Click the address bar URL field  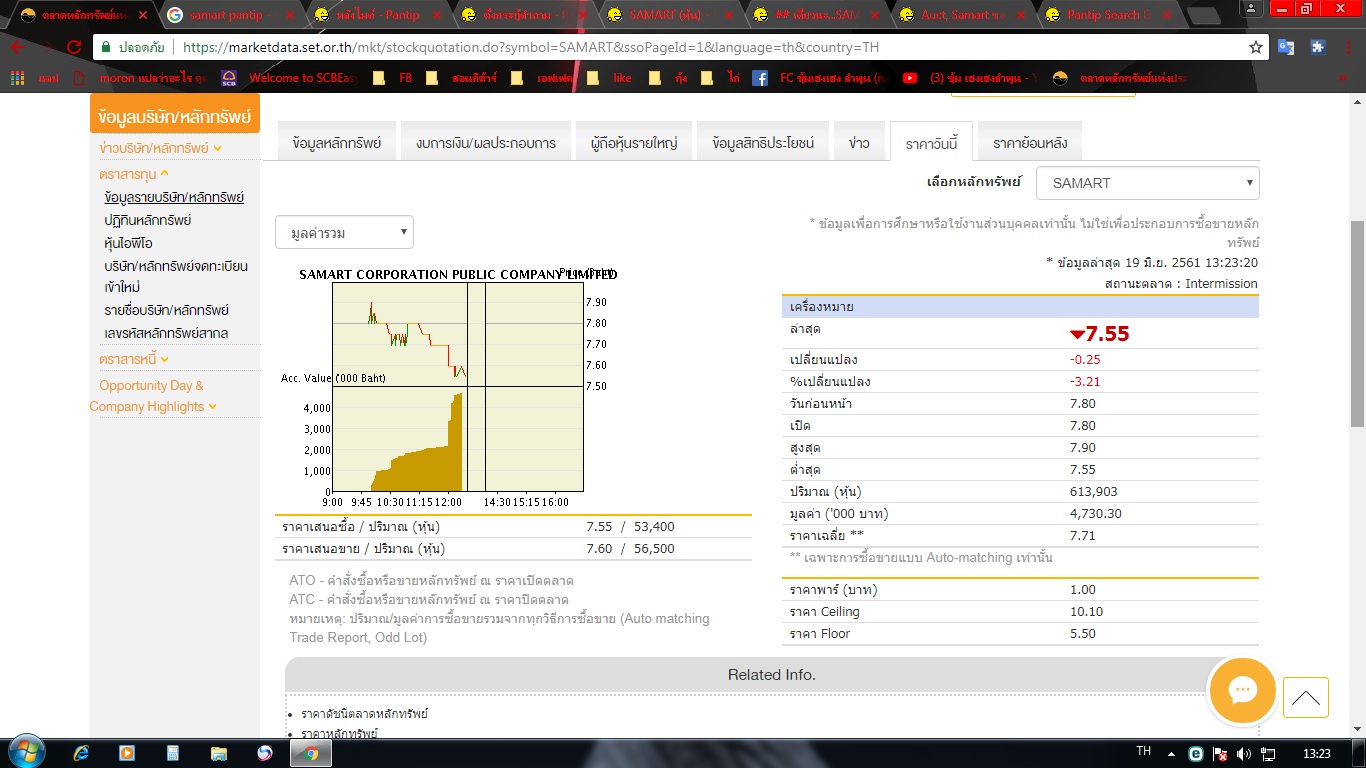(x=680, y=47)
